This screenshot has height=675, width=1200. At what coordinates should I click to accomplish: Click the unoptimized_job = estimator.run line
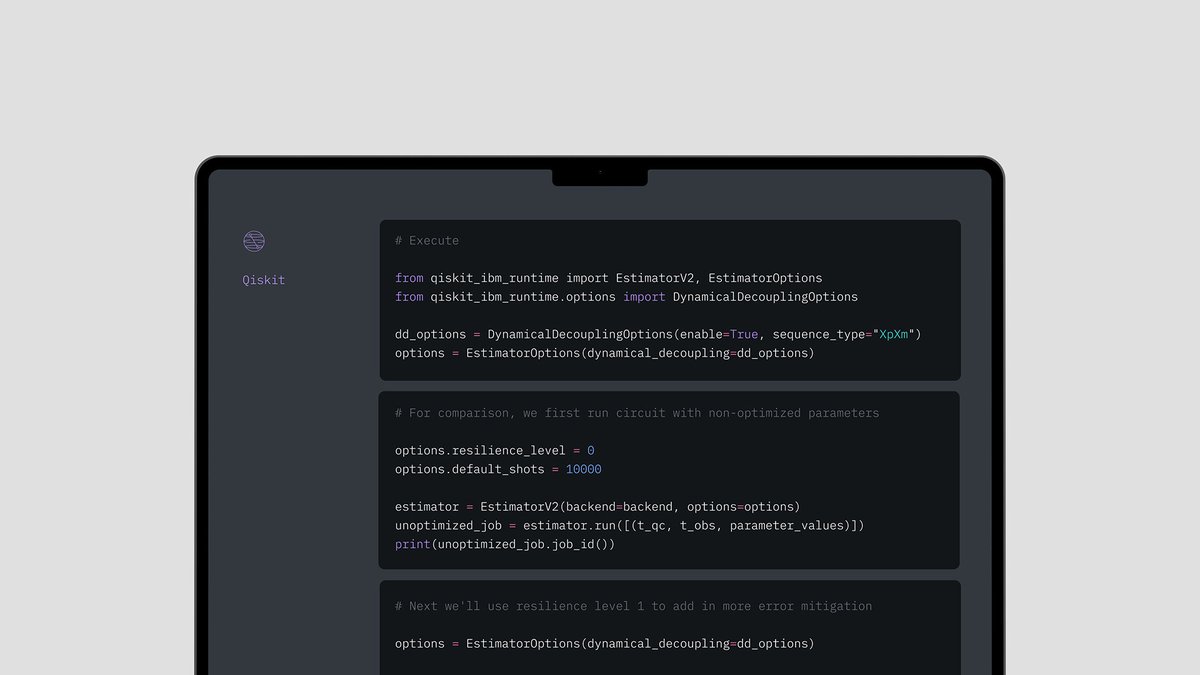pyautogui.click(x=630, y=526)
